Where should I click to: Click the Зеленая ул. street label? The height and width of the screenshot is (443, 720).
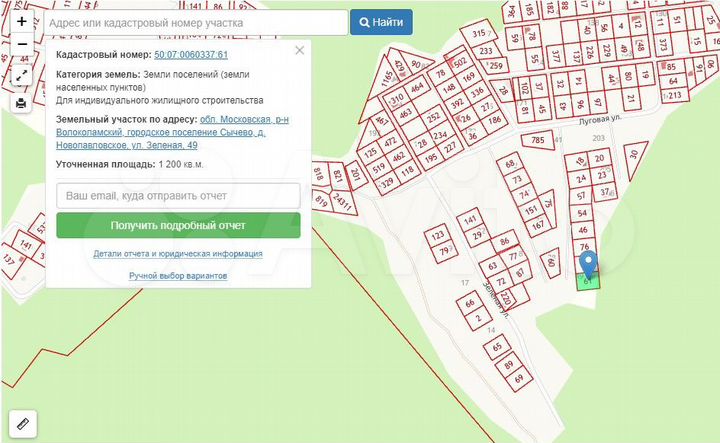[495, 300]
